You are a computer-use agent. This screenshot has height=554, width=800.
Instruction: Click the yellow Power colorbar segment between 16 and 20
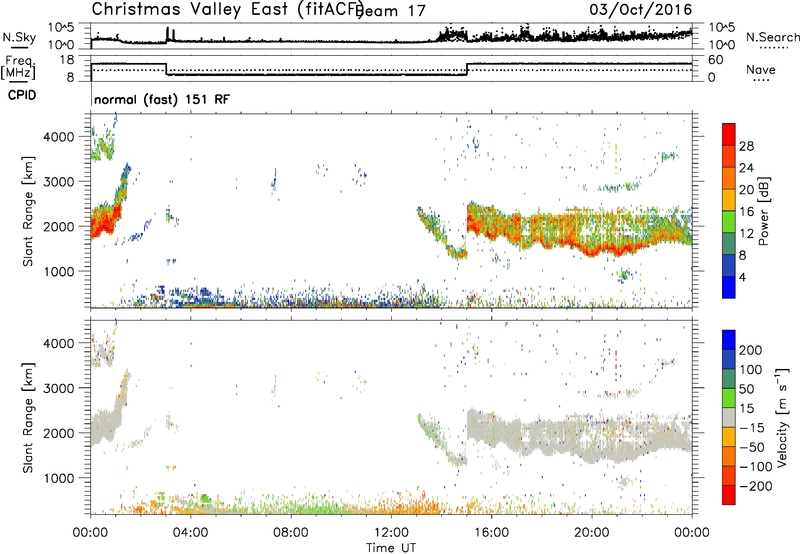coord(729,200)
